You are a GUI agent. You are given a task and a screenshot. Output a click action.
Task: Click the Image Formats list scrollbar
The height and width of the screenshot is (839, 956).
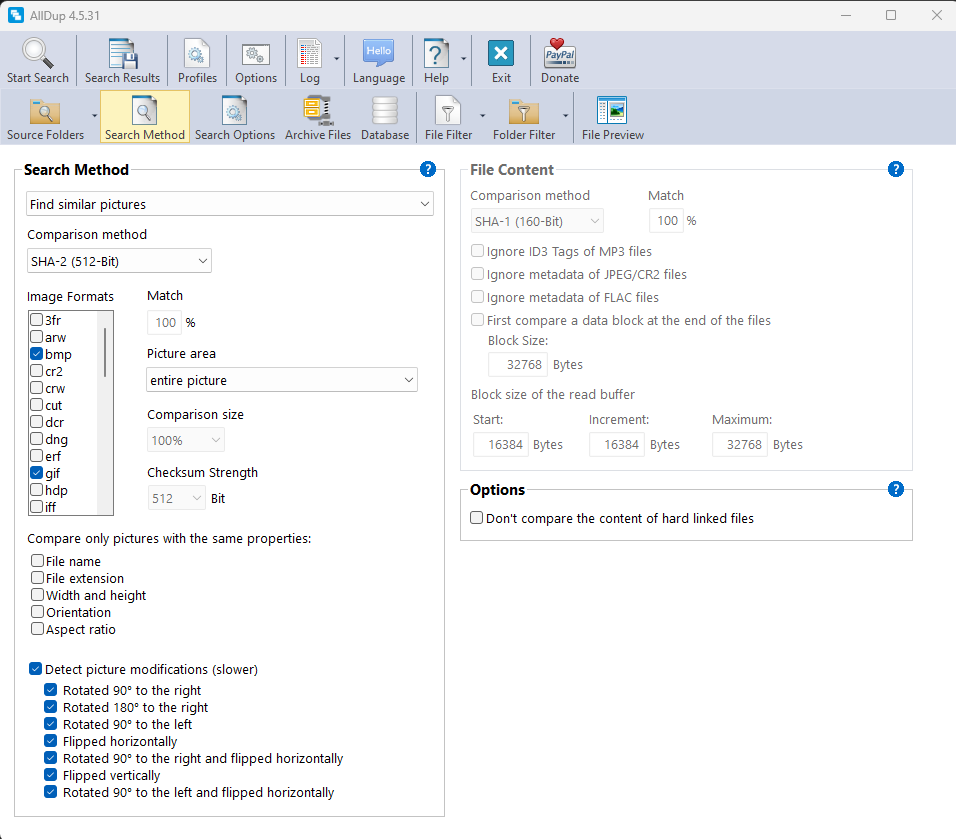[x=105, y=350]
